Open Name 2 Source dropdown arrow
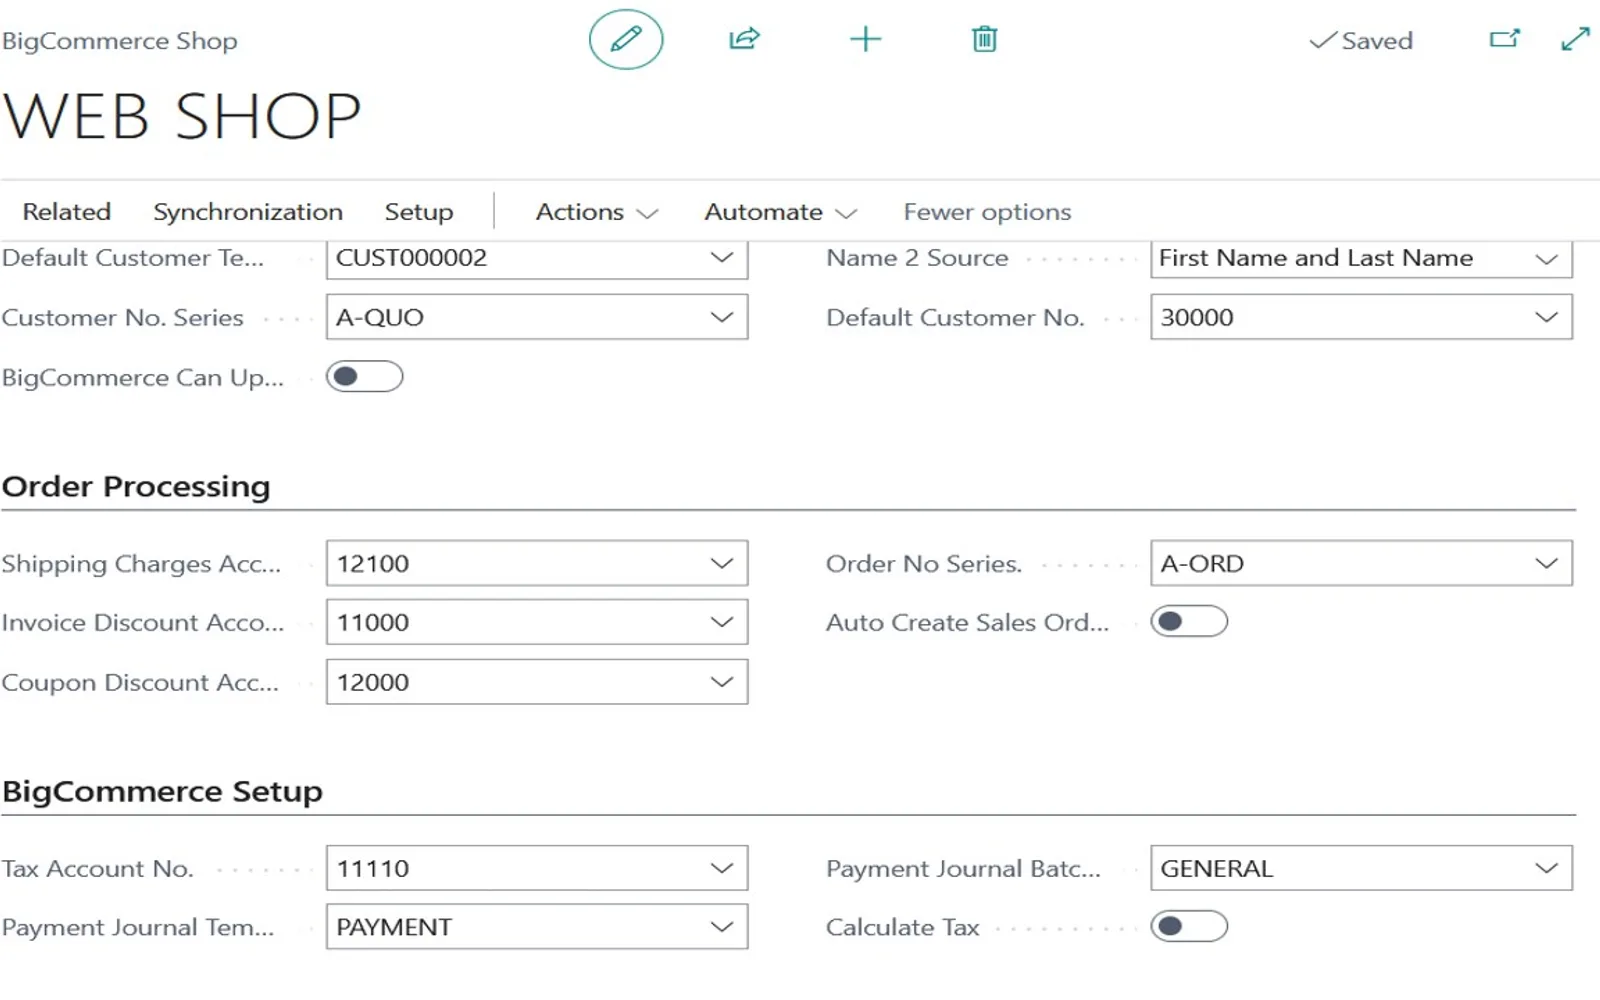This screenshot has height=1000, width=1600. click(x=1547, y=259)
